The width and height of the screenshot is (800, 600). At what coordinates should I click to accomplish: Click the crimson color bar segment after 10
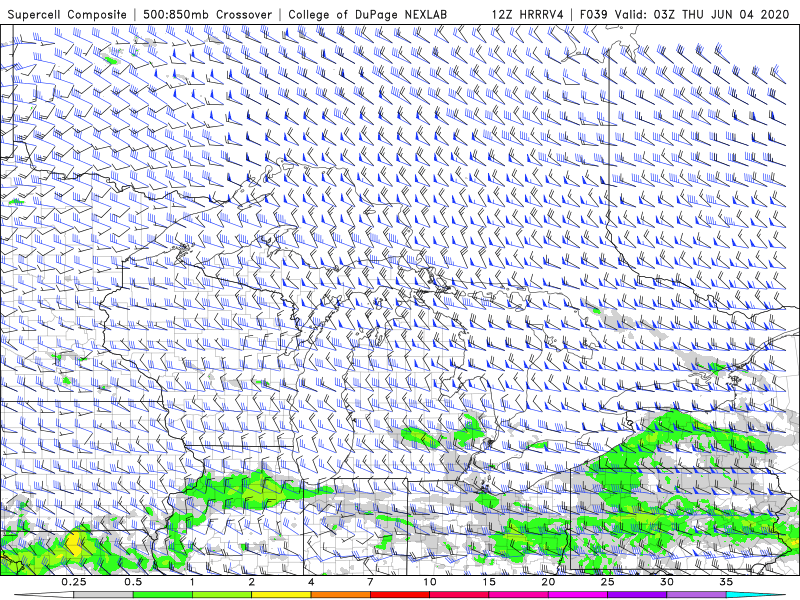tap(459, 595)
